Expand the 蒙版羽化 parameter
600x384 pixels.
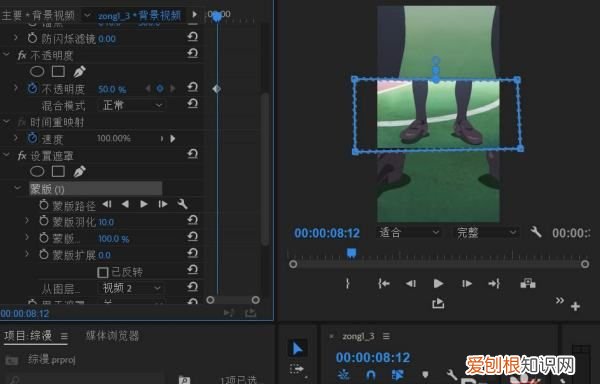pyautogui.click(x=27, y=221)
